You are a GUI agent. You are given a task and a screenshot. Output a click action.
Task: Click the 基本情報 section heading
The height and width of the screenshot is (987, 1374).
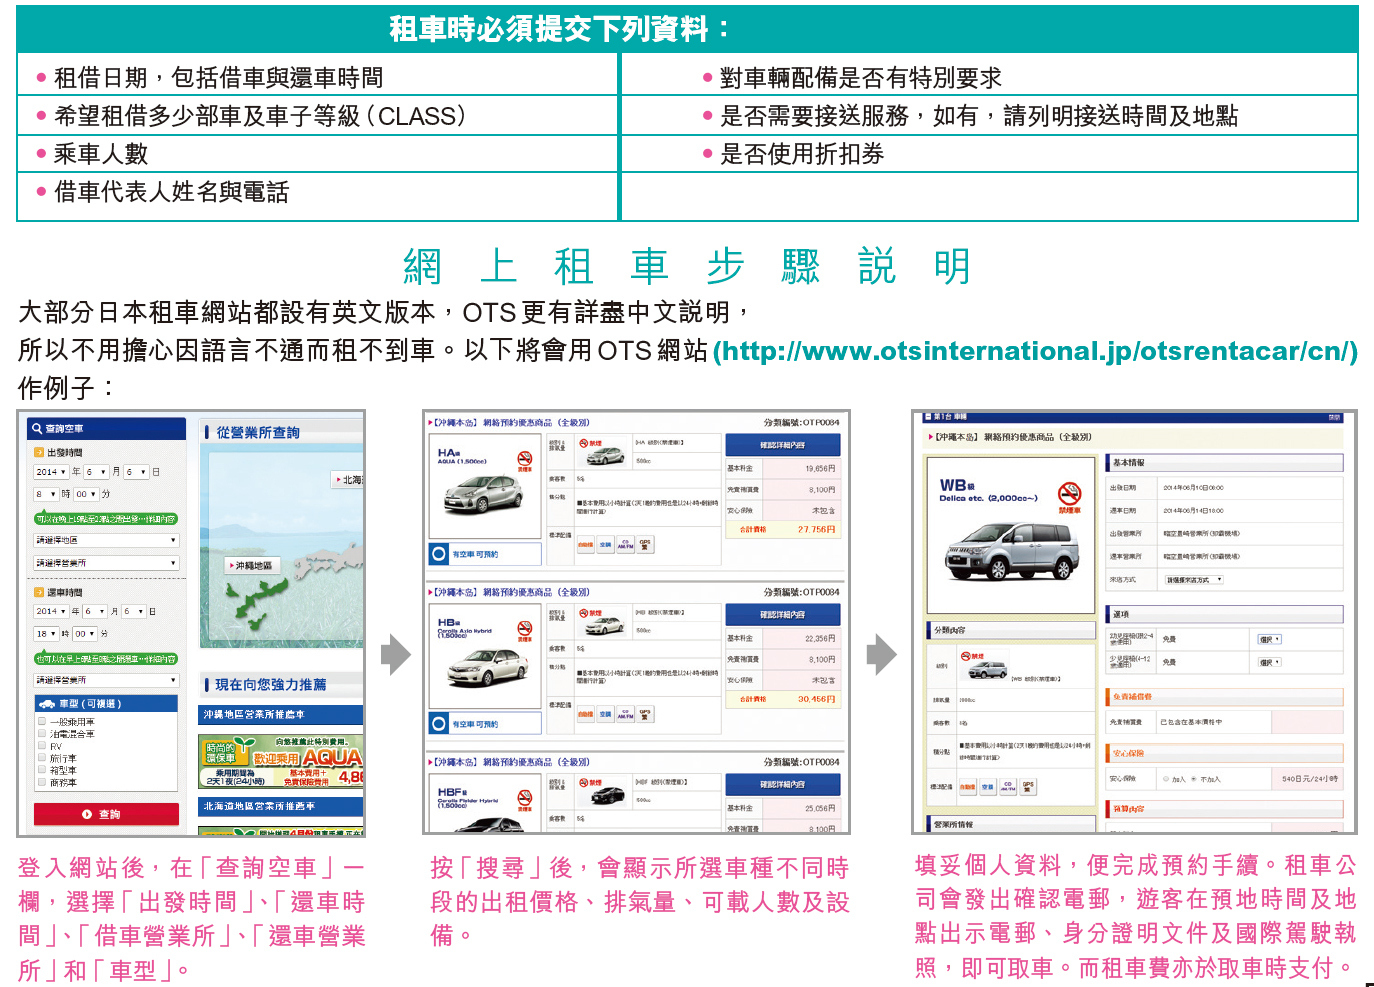pos(1224,463)
